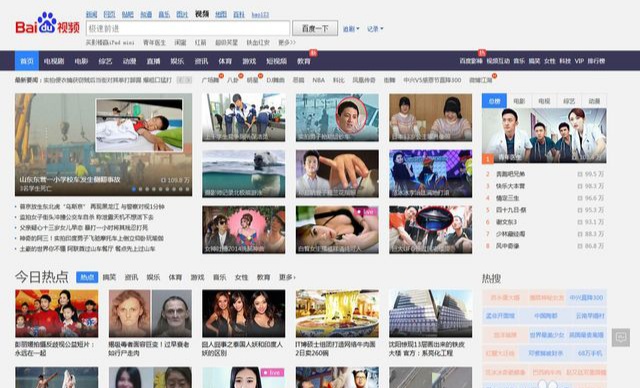Click the 68万手机 hot search tag
Viewport: 640px width, 388px height.
pos(590,353)
